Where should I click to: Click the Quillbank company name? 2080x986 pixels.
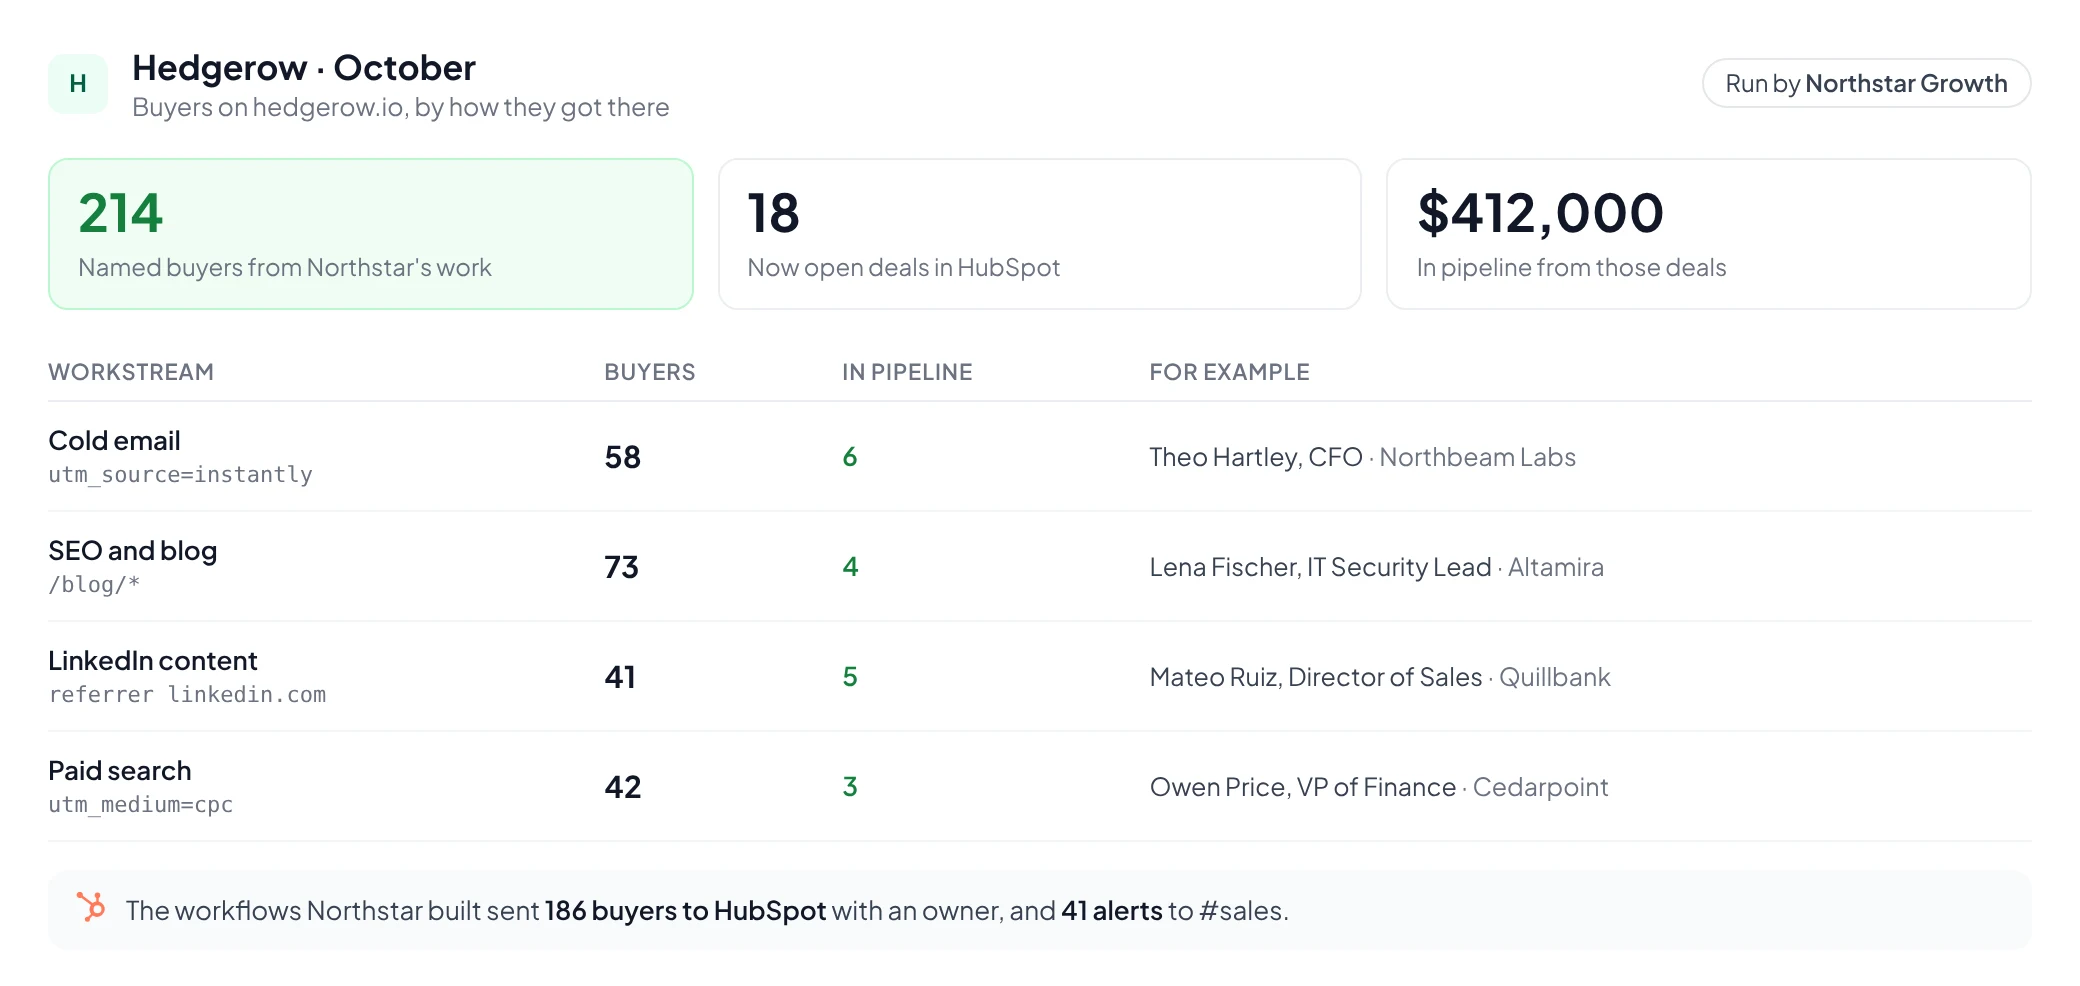[1555, 677]
